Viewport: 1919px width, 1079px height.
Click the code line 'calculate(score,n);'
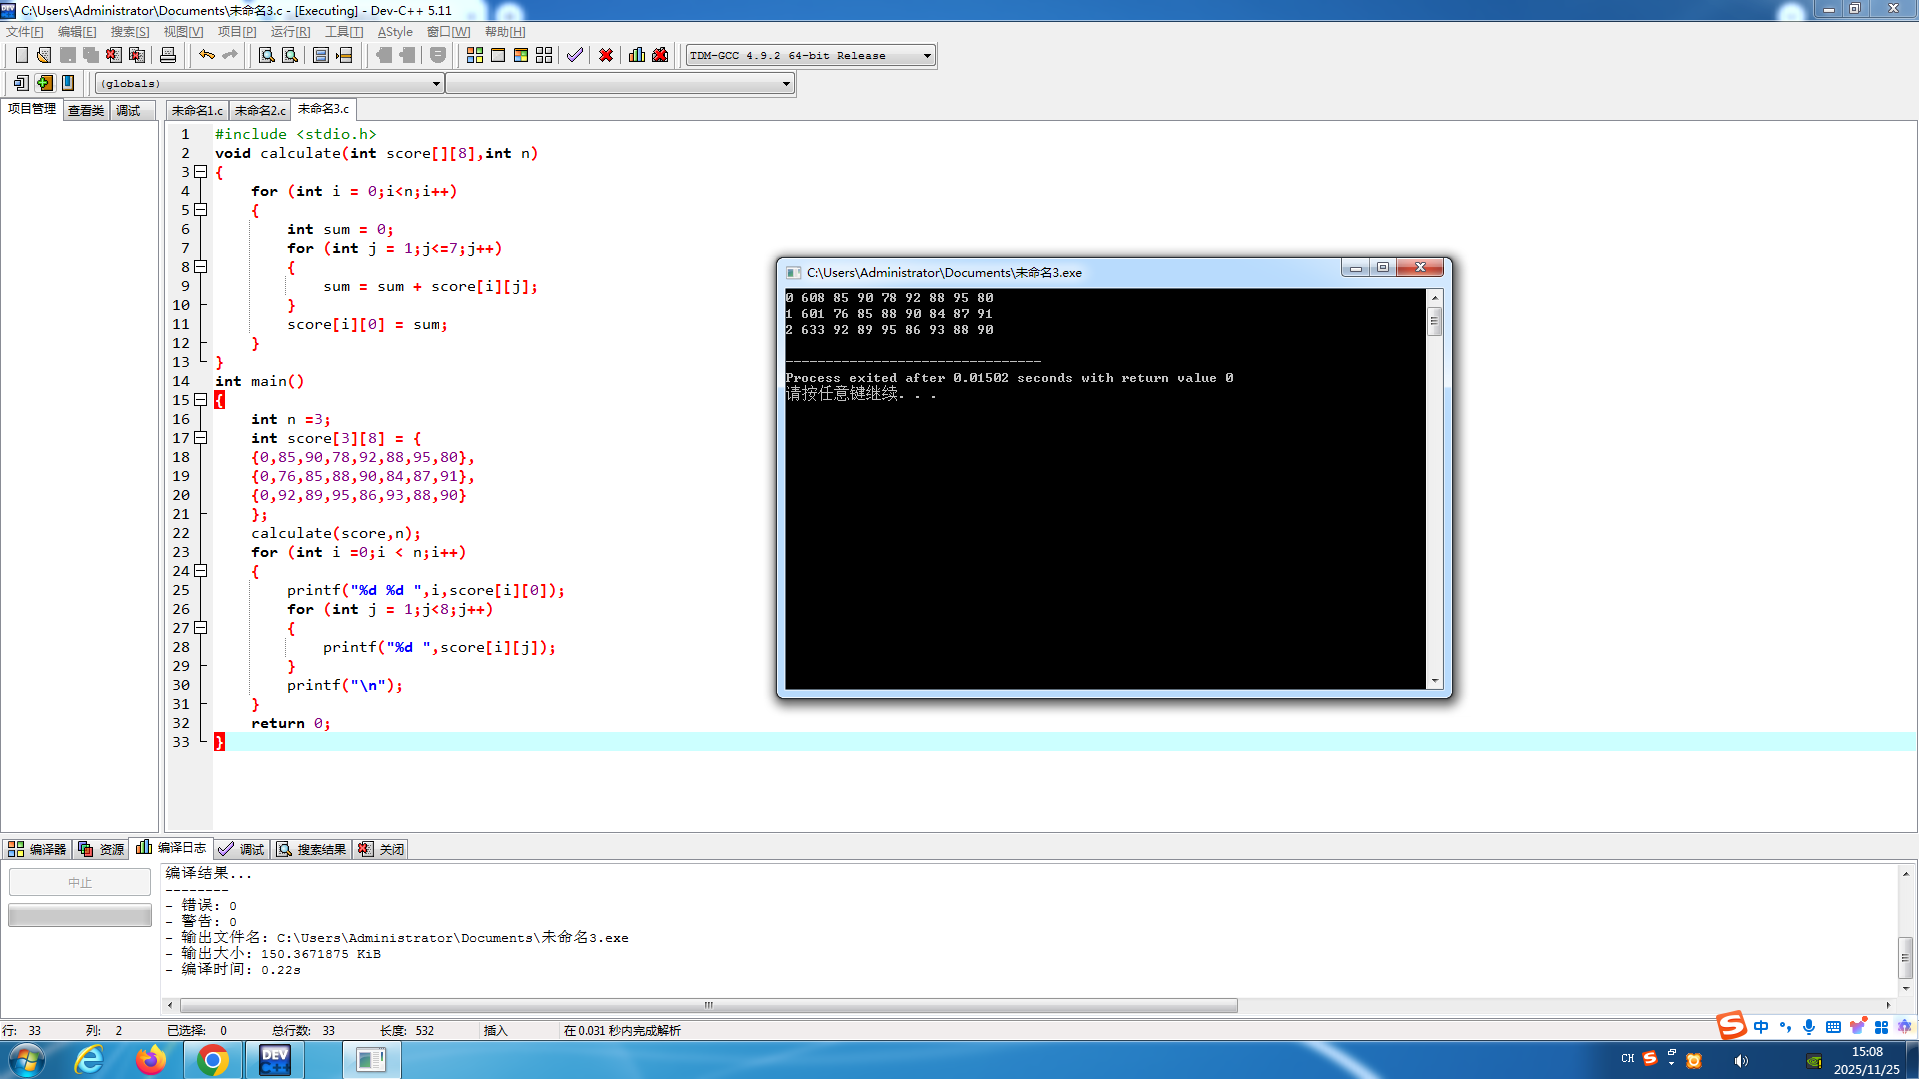[336, 533]
